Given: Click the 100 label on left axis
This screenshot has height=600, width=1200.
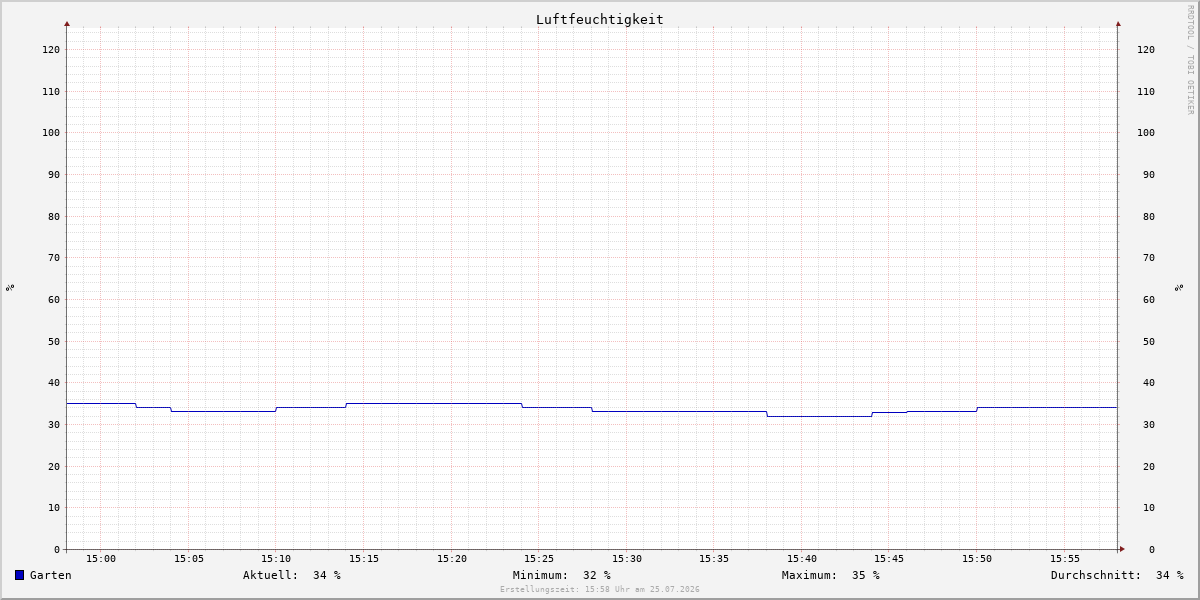Looking at the screenshot, I should (51, 133).
